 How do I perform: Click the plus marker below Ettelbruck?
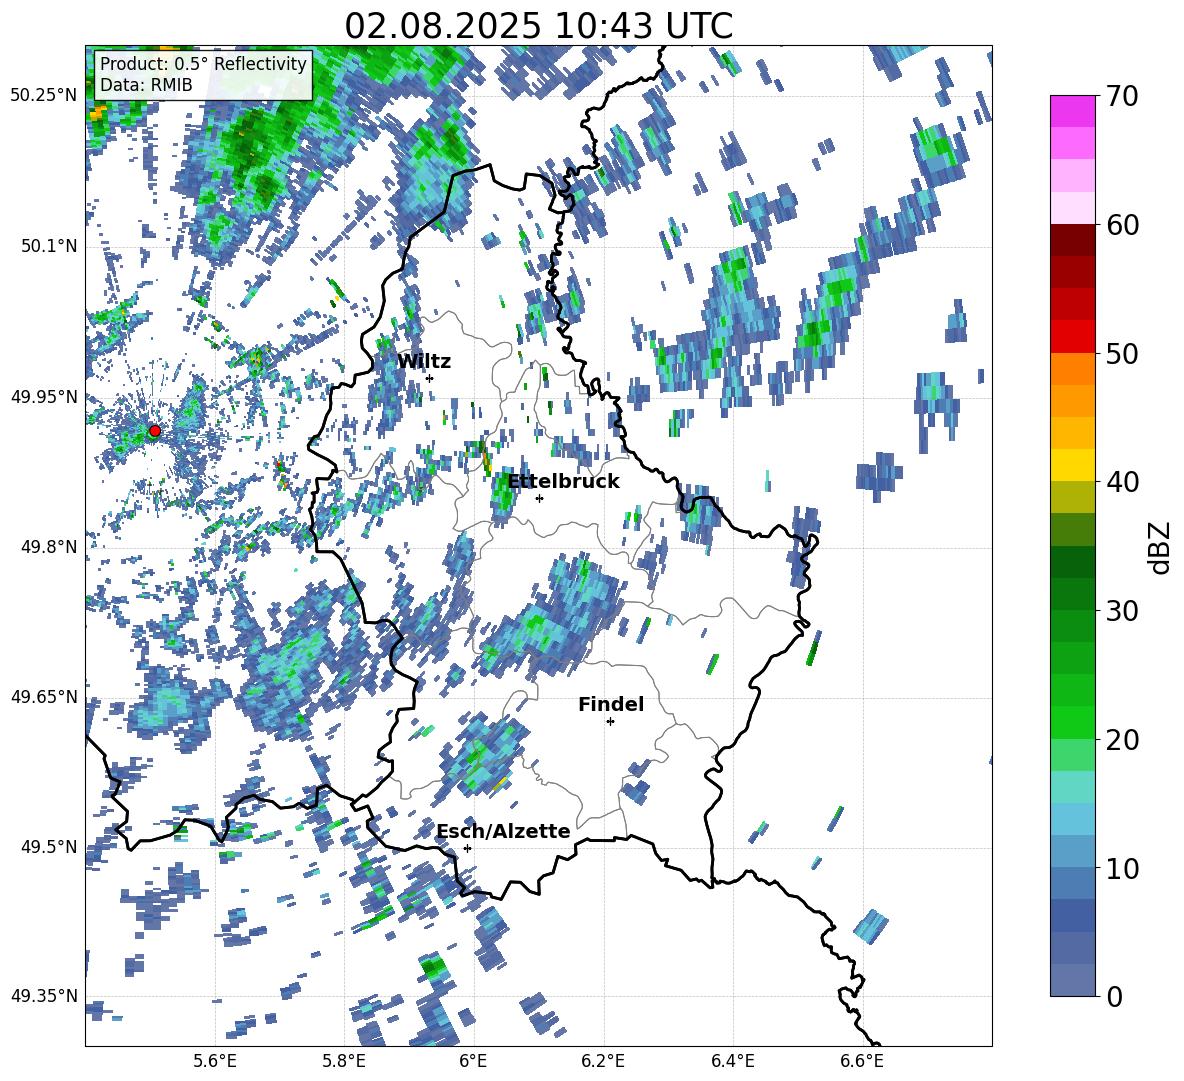click(539, 498)
